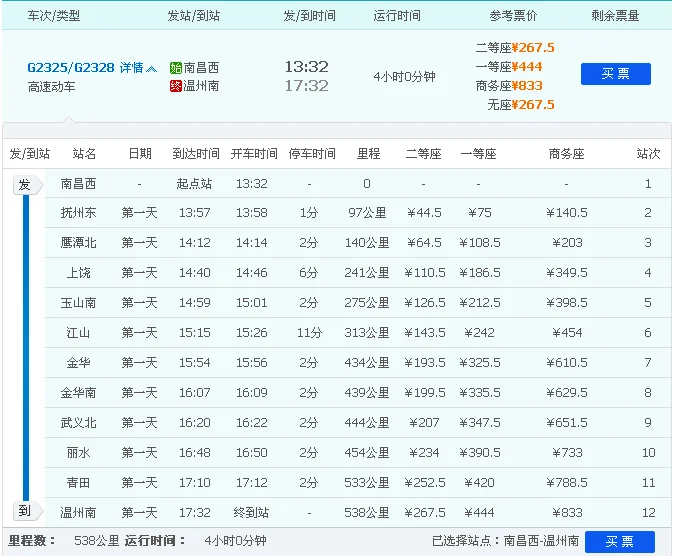
Task: Click the 剩余票量 column header
Action: 615,16
